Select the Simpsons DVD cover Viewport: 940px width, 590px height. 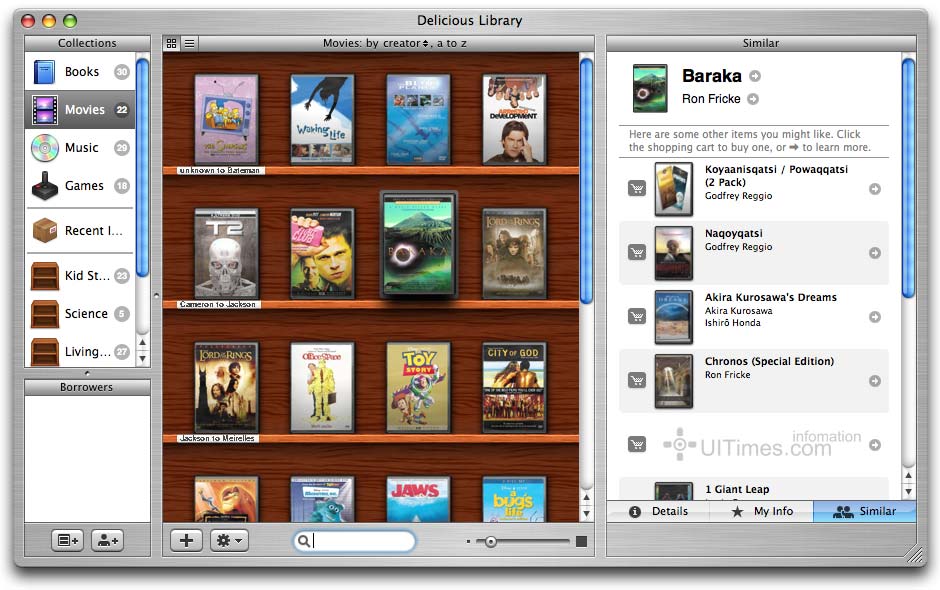[227, 119]
